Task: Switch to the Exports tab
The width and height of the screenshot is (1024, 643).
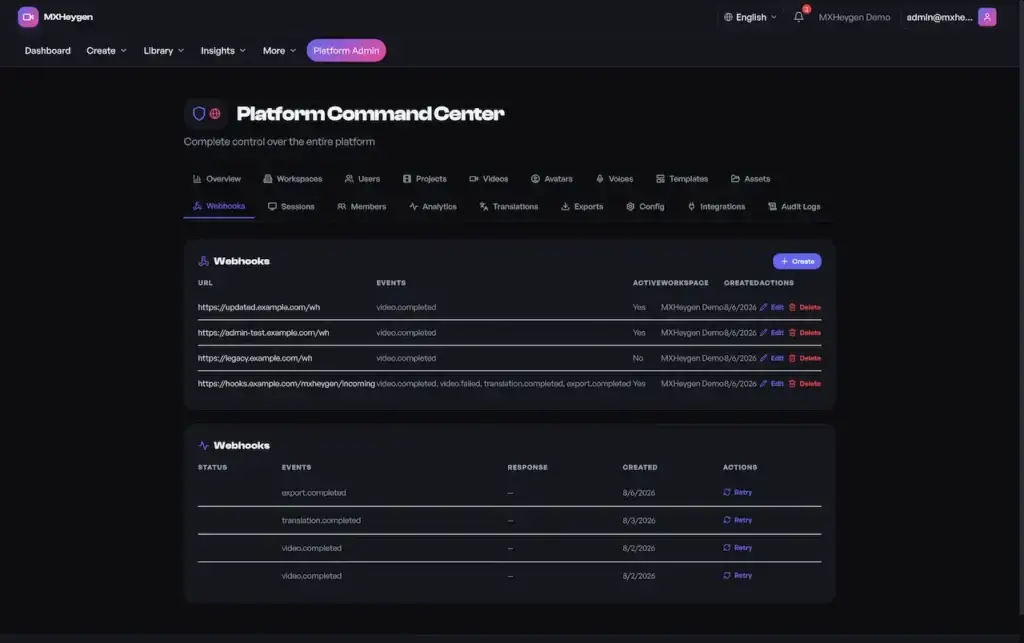Action: tap(582, 206)
